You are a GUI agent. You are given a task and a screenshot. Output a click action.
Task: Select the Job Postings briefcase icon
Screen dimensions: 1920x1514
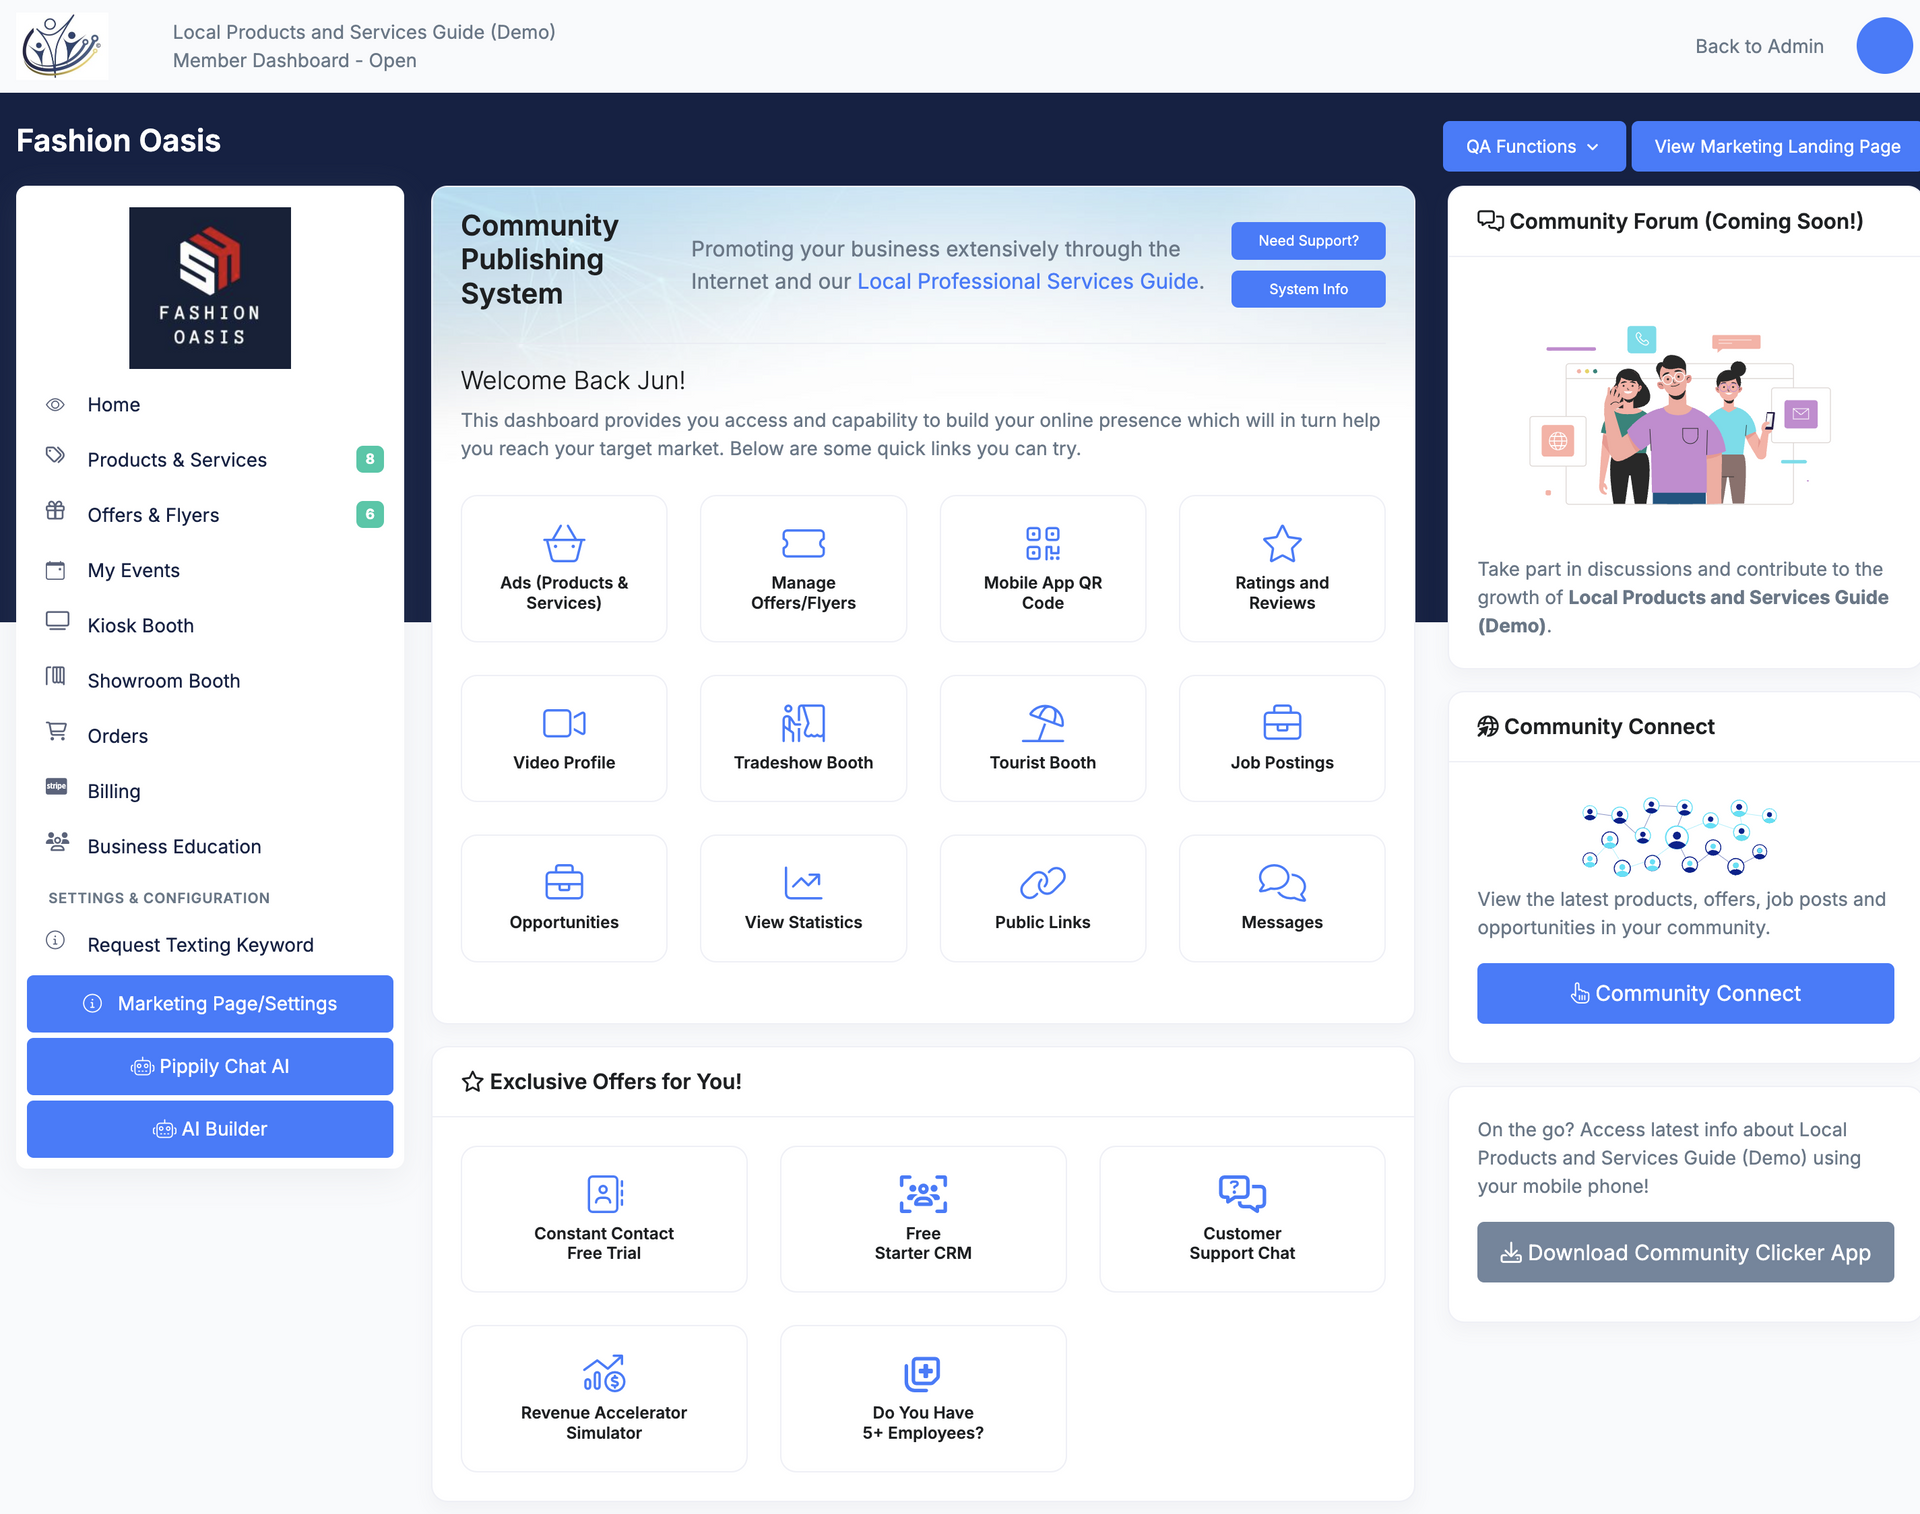pyautogui.click(x=1281, y=724)
